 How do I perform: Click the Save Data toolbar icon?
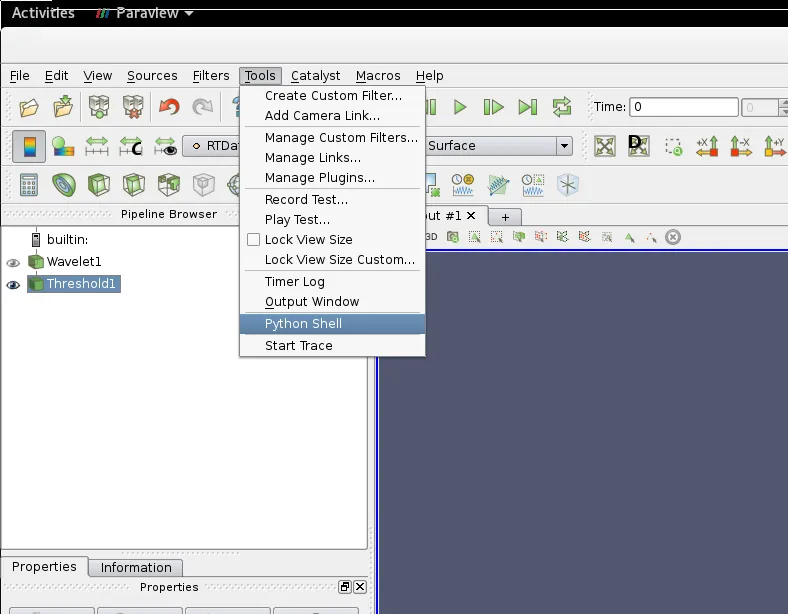pyautogui.click(x=63, y=107)
